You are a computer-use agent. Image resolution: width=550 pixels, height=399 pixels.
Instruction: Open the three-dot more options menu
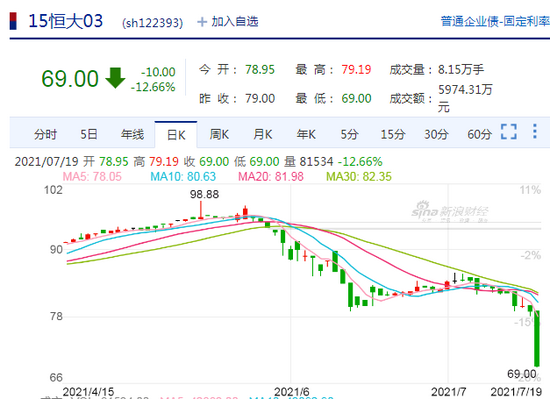(535, 131)
